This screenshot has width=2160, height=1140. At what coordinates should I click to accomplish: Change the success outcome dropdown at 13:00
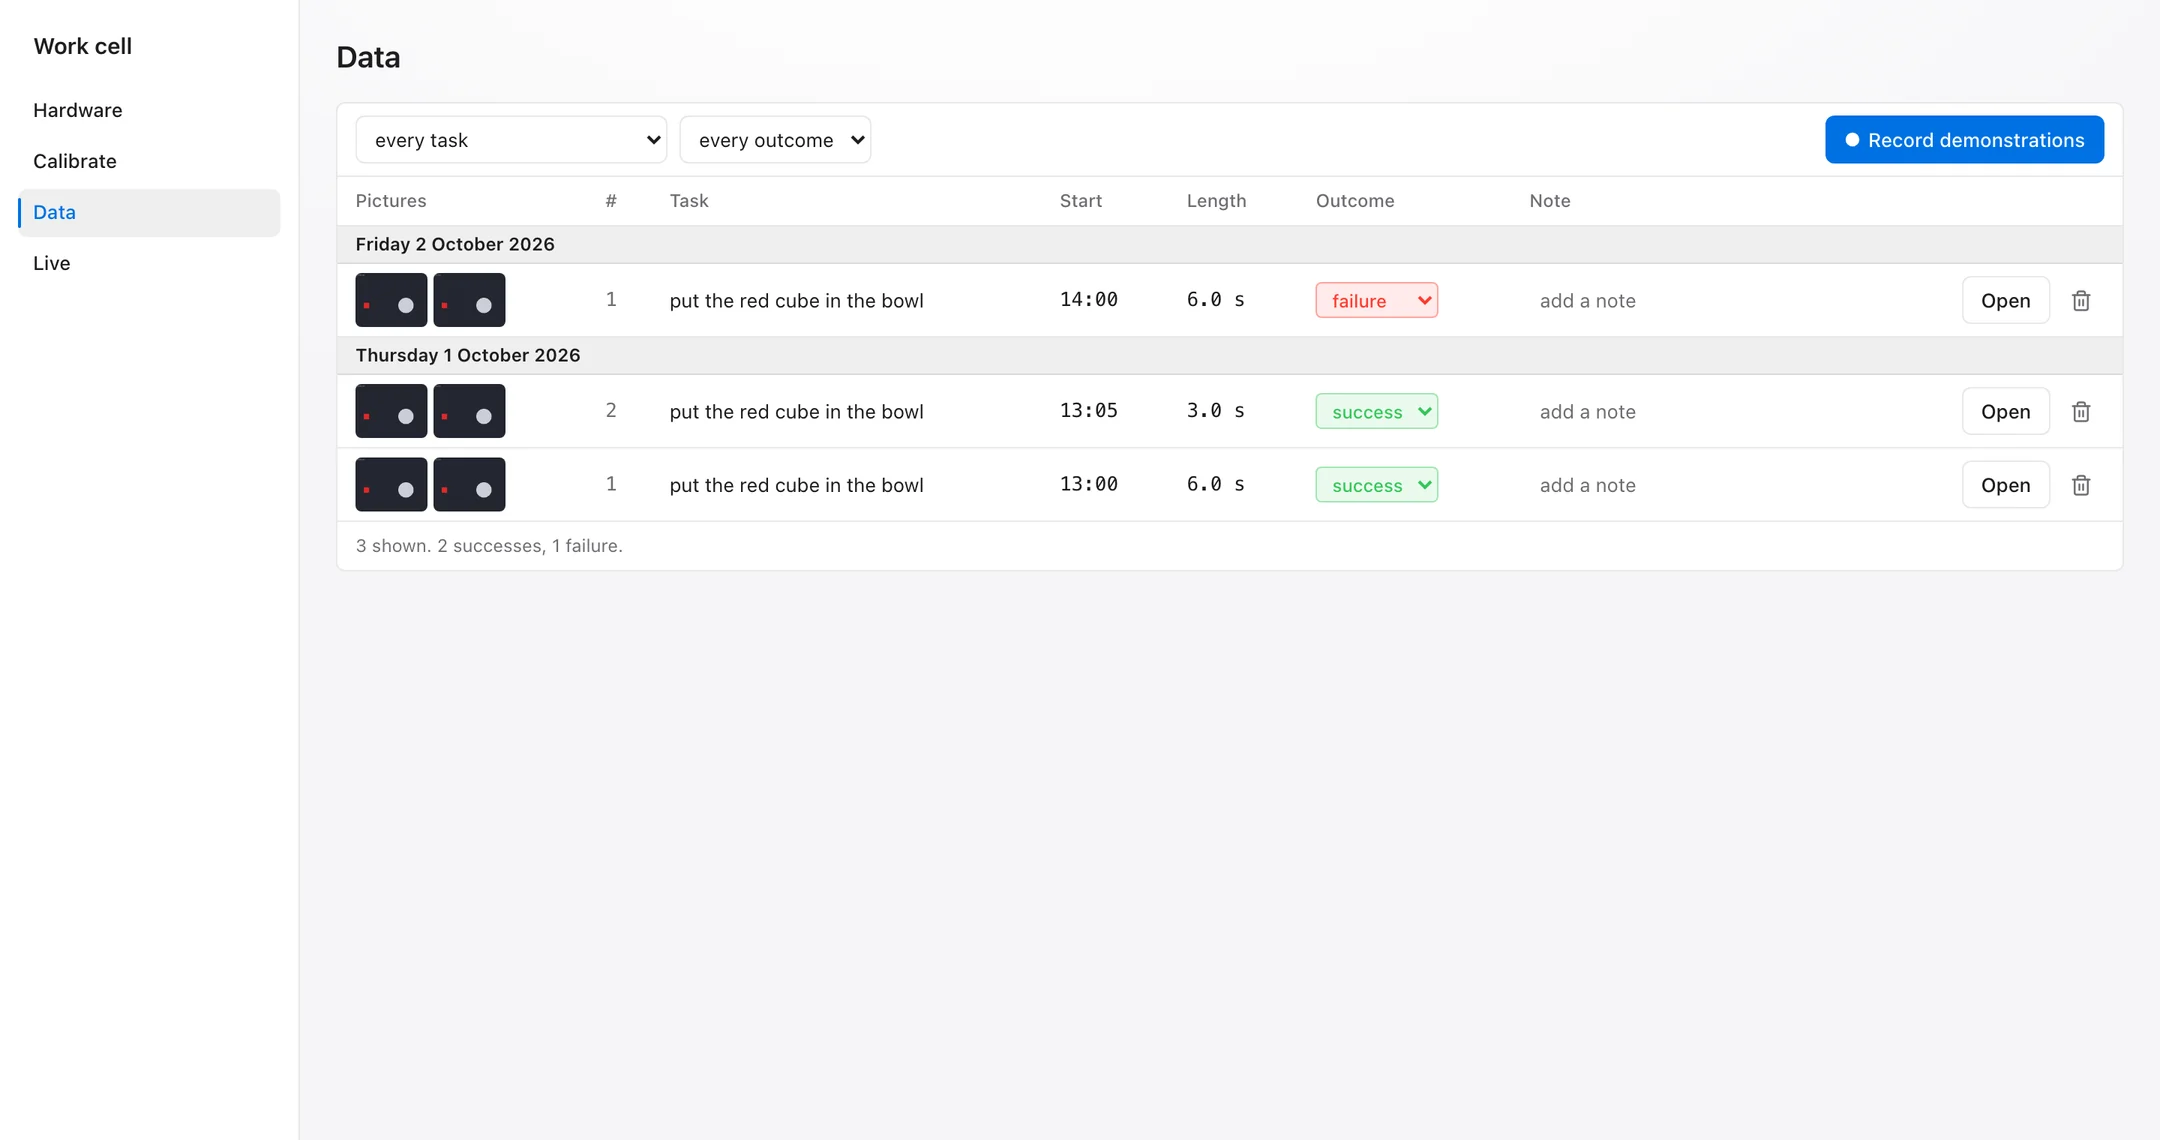1377,485
